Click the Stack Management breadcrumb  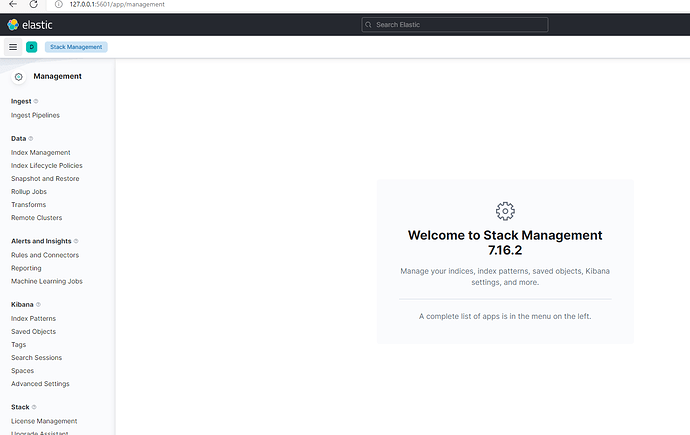(x=76, y=47)
